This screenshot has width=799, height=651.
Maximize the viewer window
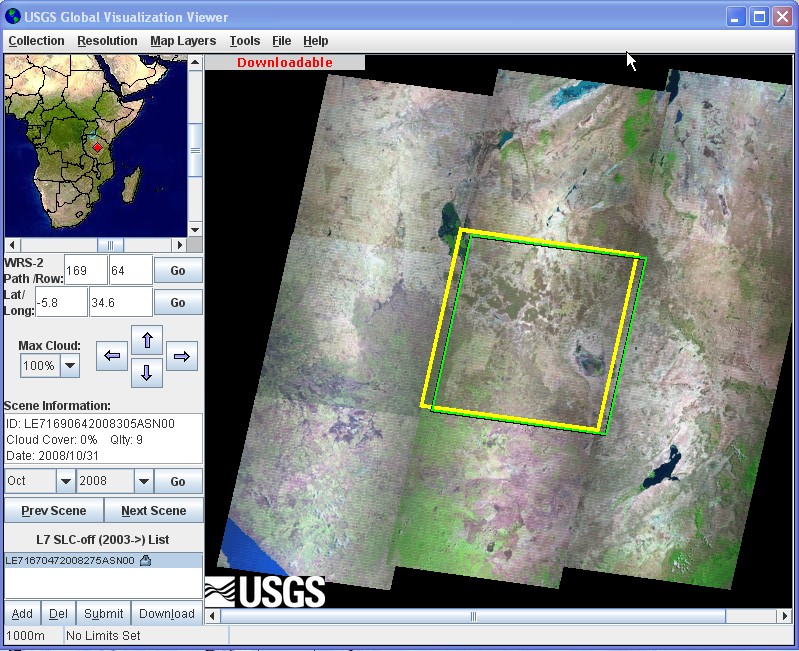click(759, 17)
